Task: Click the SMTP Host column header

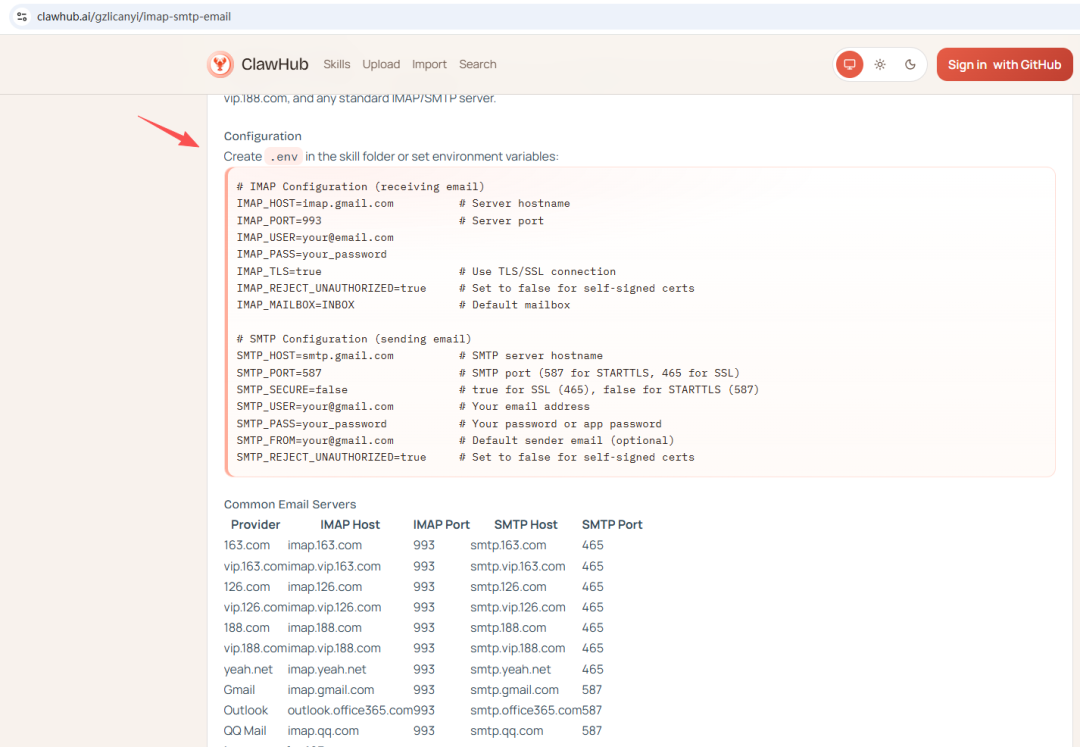Action: [x=525, y=524]
